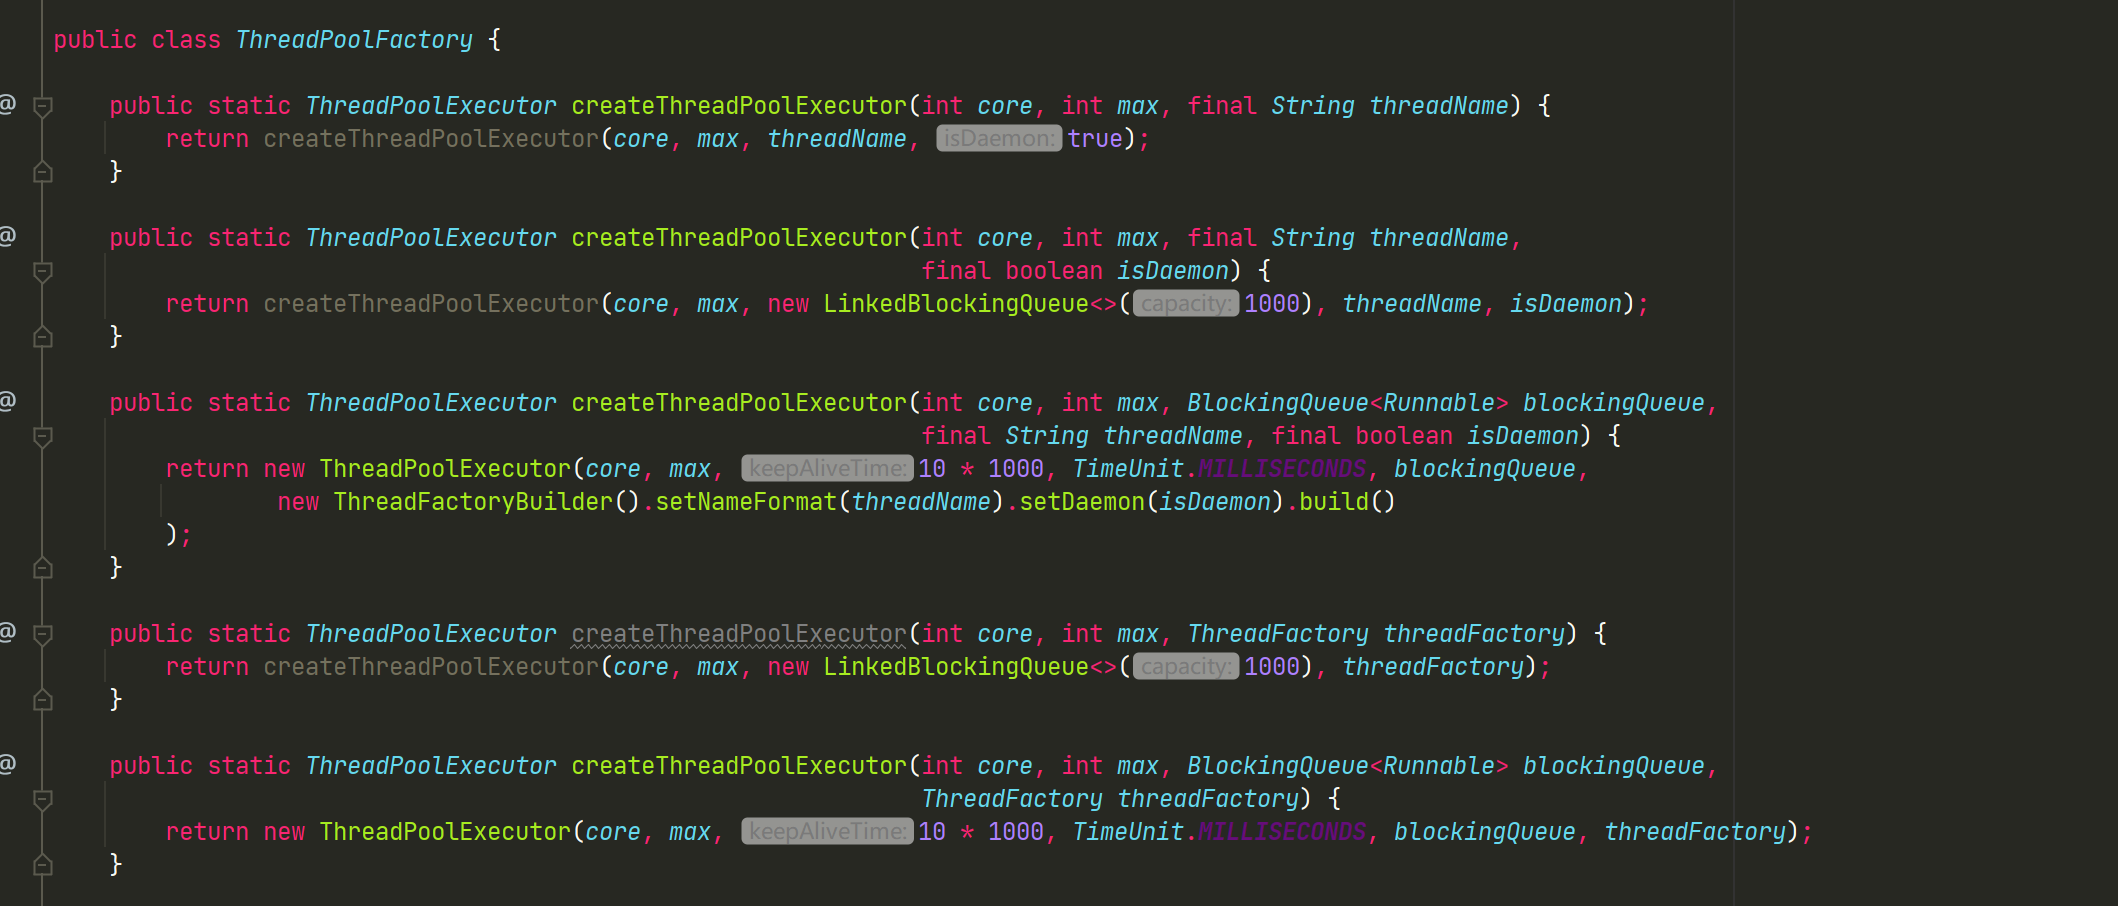This screenshot has height=906, width=2118.
Task: Click fold-end marker at the final method's closing brace
Action: (x=42, y=864)
